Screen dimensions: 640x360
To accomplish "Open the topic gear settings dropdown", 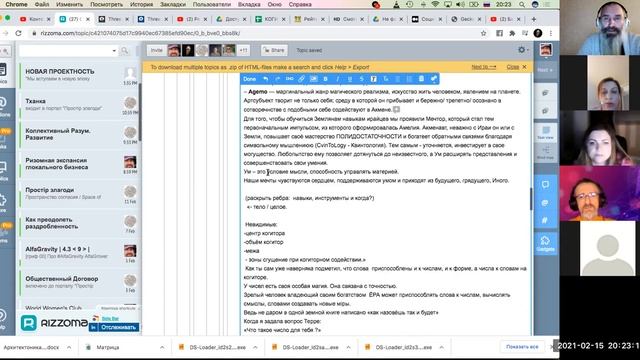I will pos(523,50).
